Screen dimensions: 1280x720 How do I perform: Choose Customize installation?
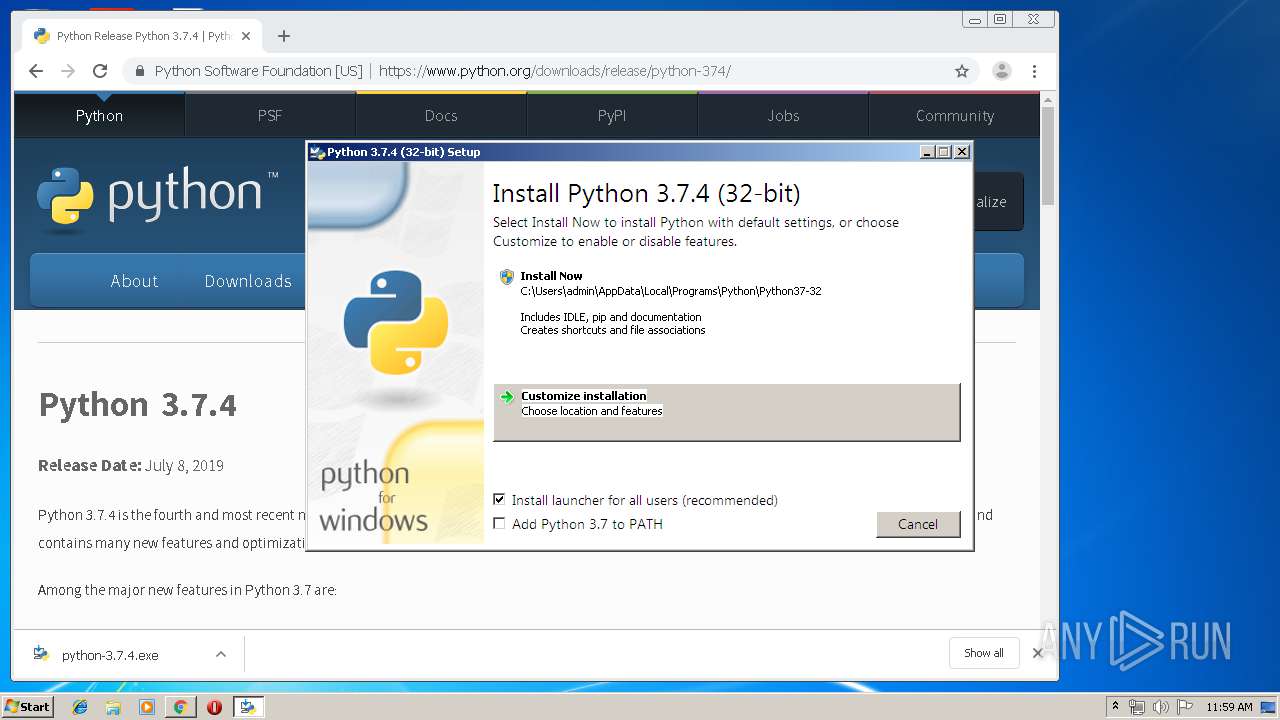[x=726, y=411]
